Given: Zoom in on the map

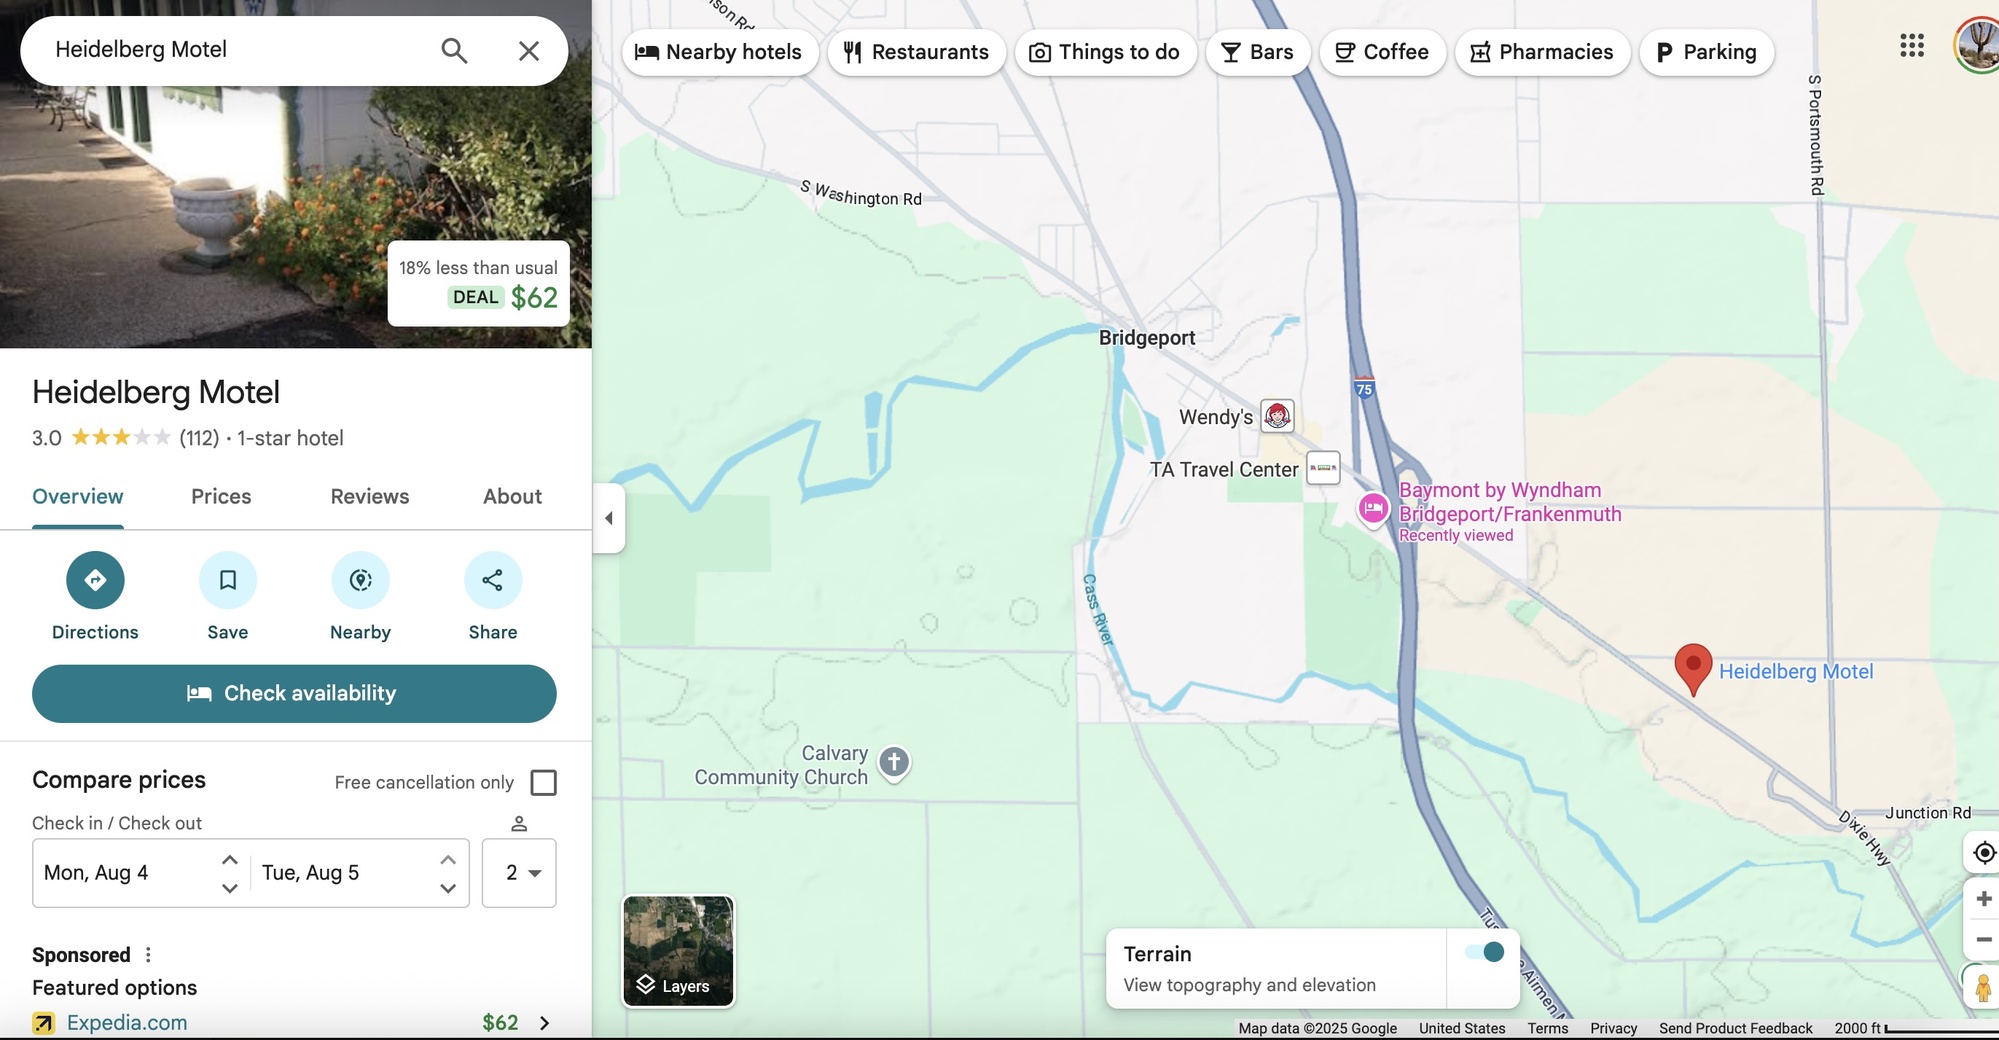Looking at the screenshot, I should 1984,899.
